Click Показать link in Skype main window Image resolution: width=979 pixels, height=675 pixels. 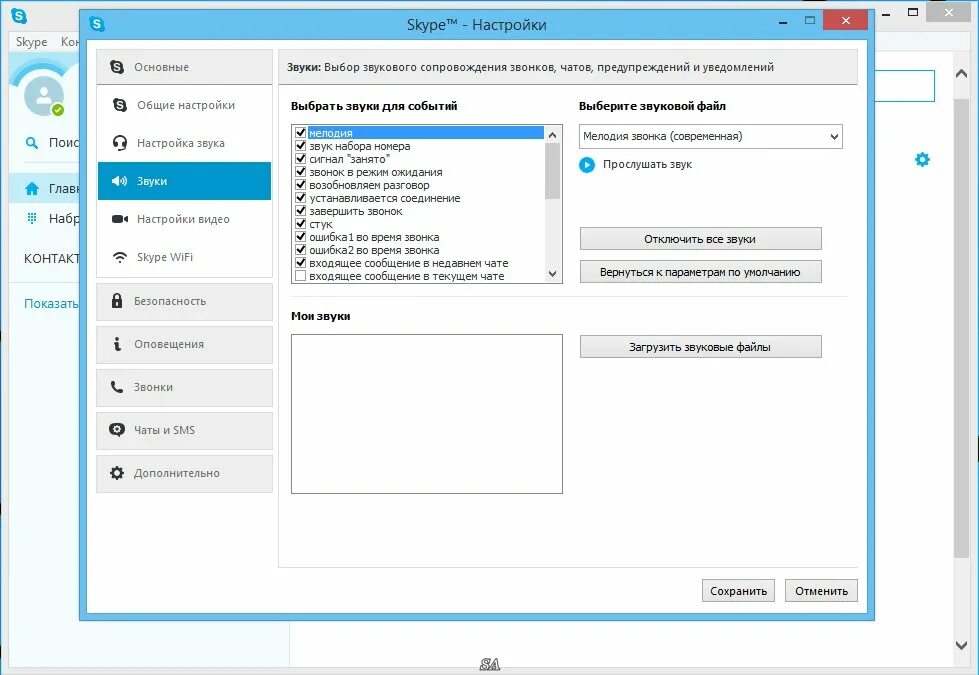click(x=51, y=303)
